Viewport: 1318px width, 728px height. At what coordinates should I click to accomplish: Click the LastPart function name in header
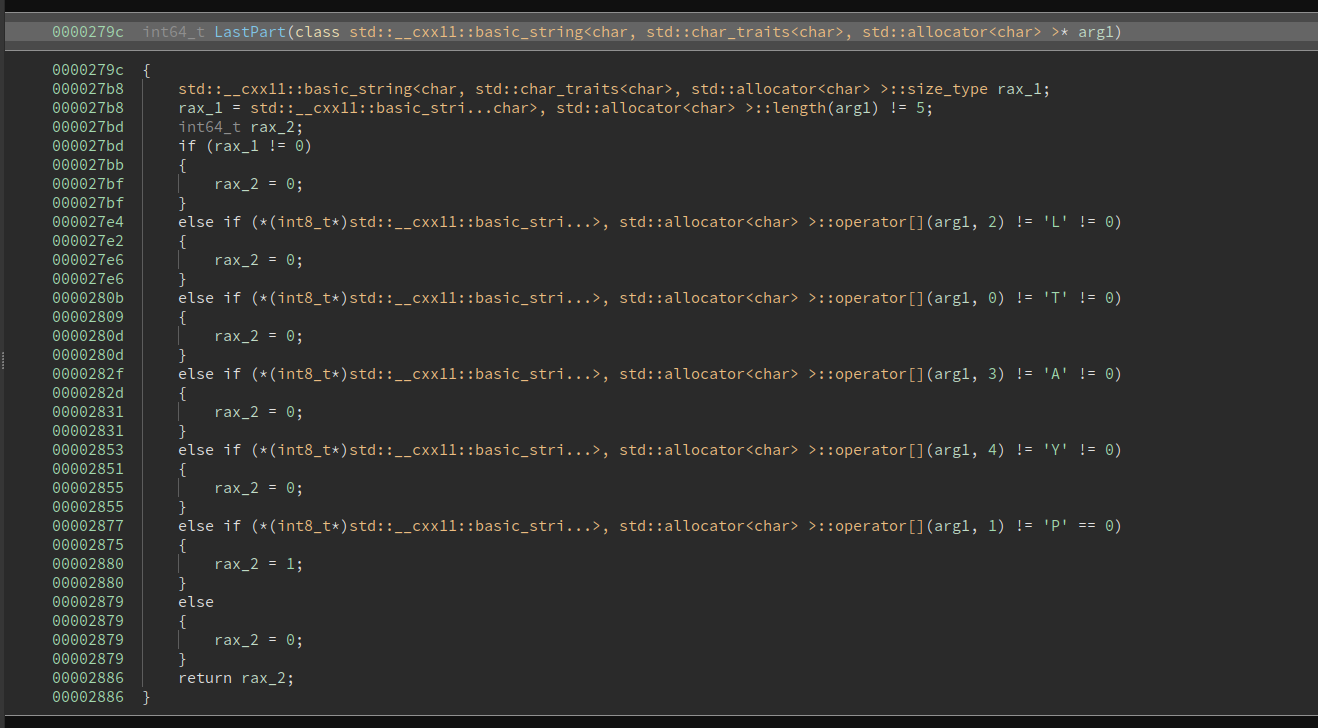click(250, 32)
